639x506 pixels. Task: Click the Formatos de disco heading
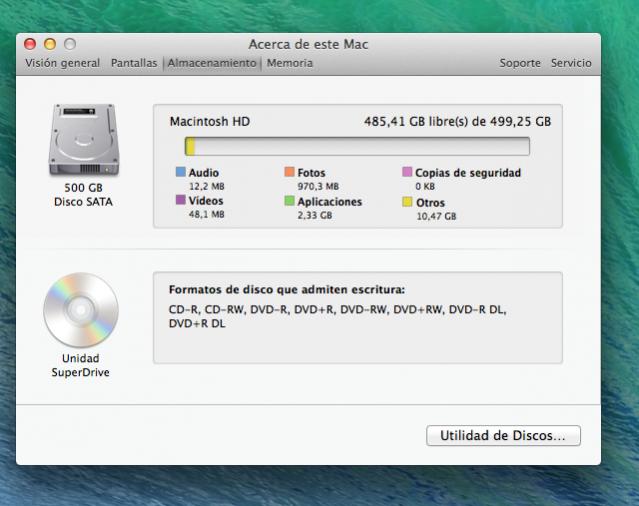(287, 290)
